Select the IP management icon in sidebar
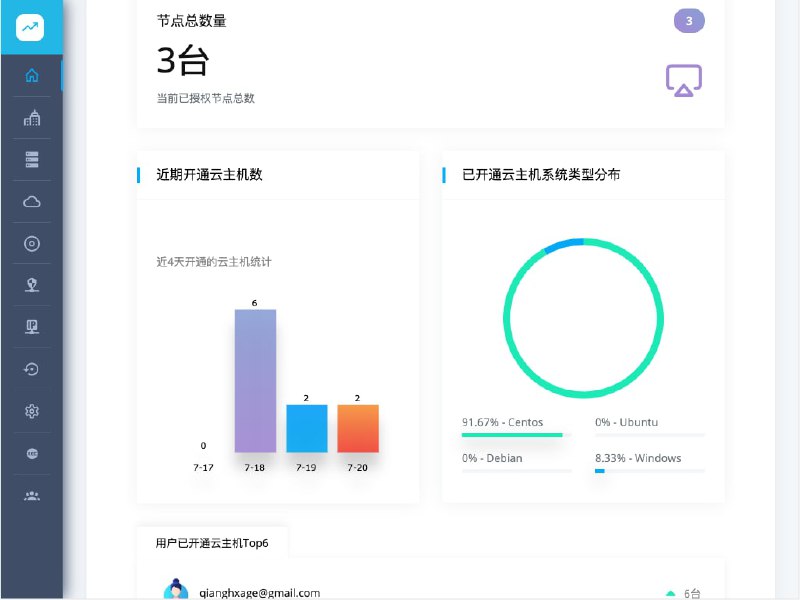800x600 pixels. [x=31, y=327]
